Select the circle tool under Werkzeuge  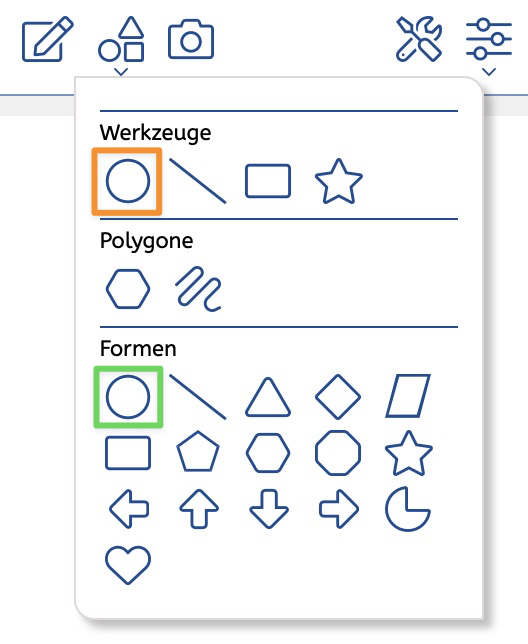[128, 181]
